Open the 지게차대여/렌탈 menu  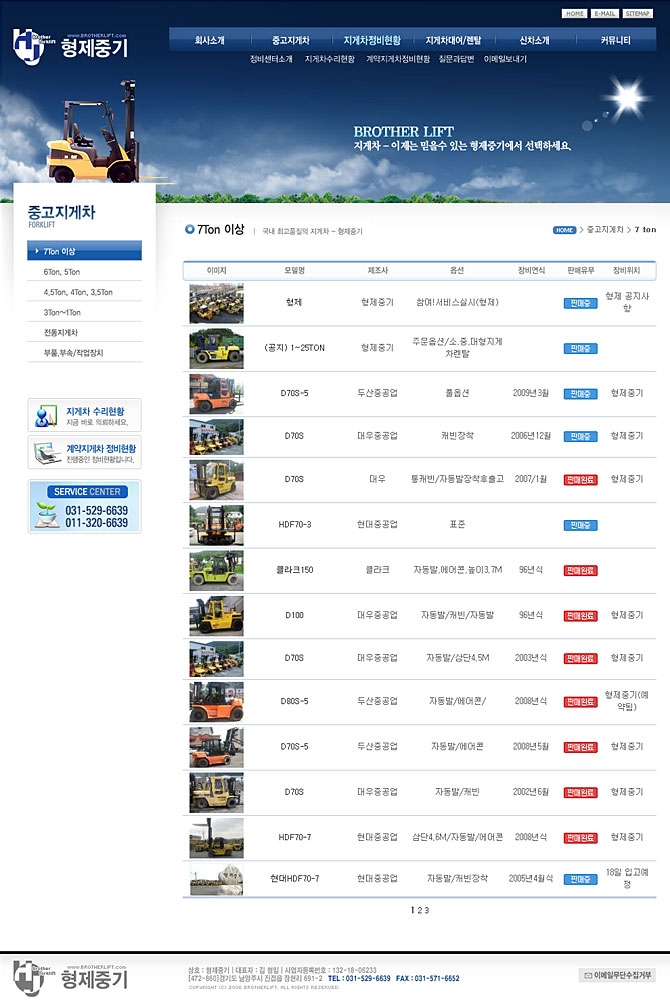(x=453, y=40)
